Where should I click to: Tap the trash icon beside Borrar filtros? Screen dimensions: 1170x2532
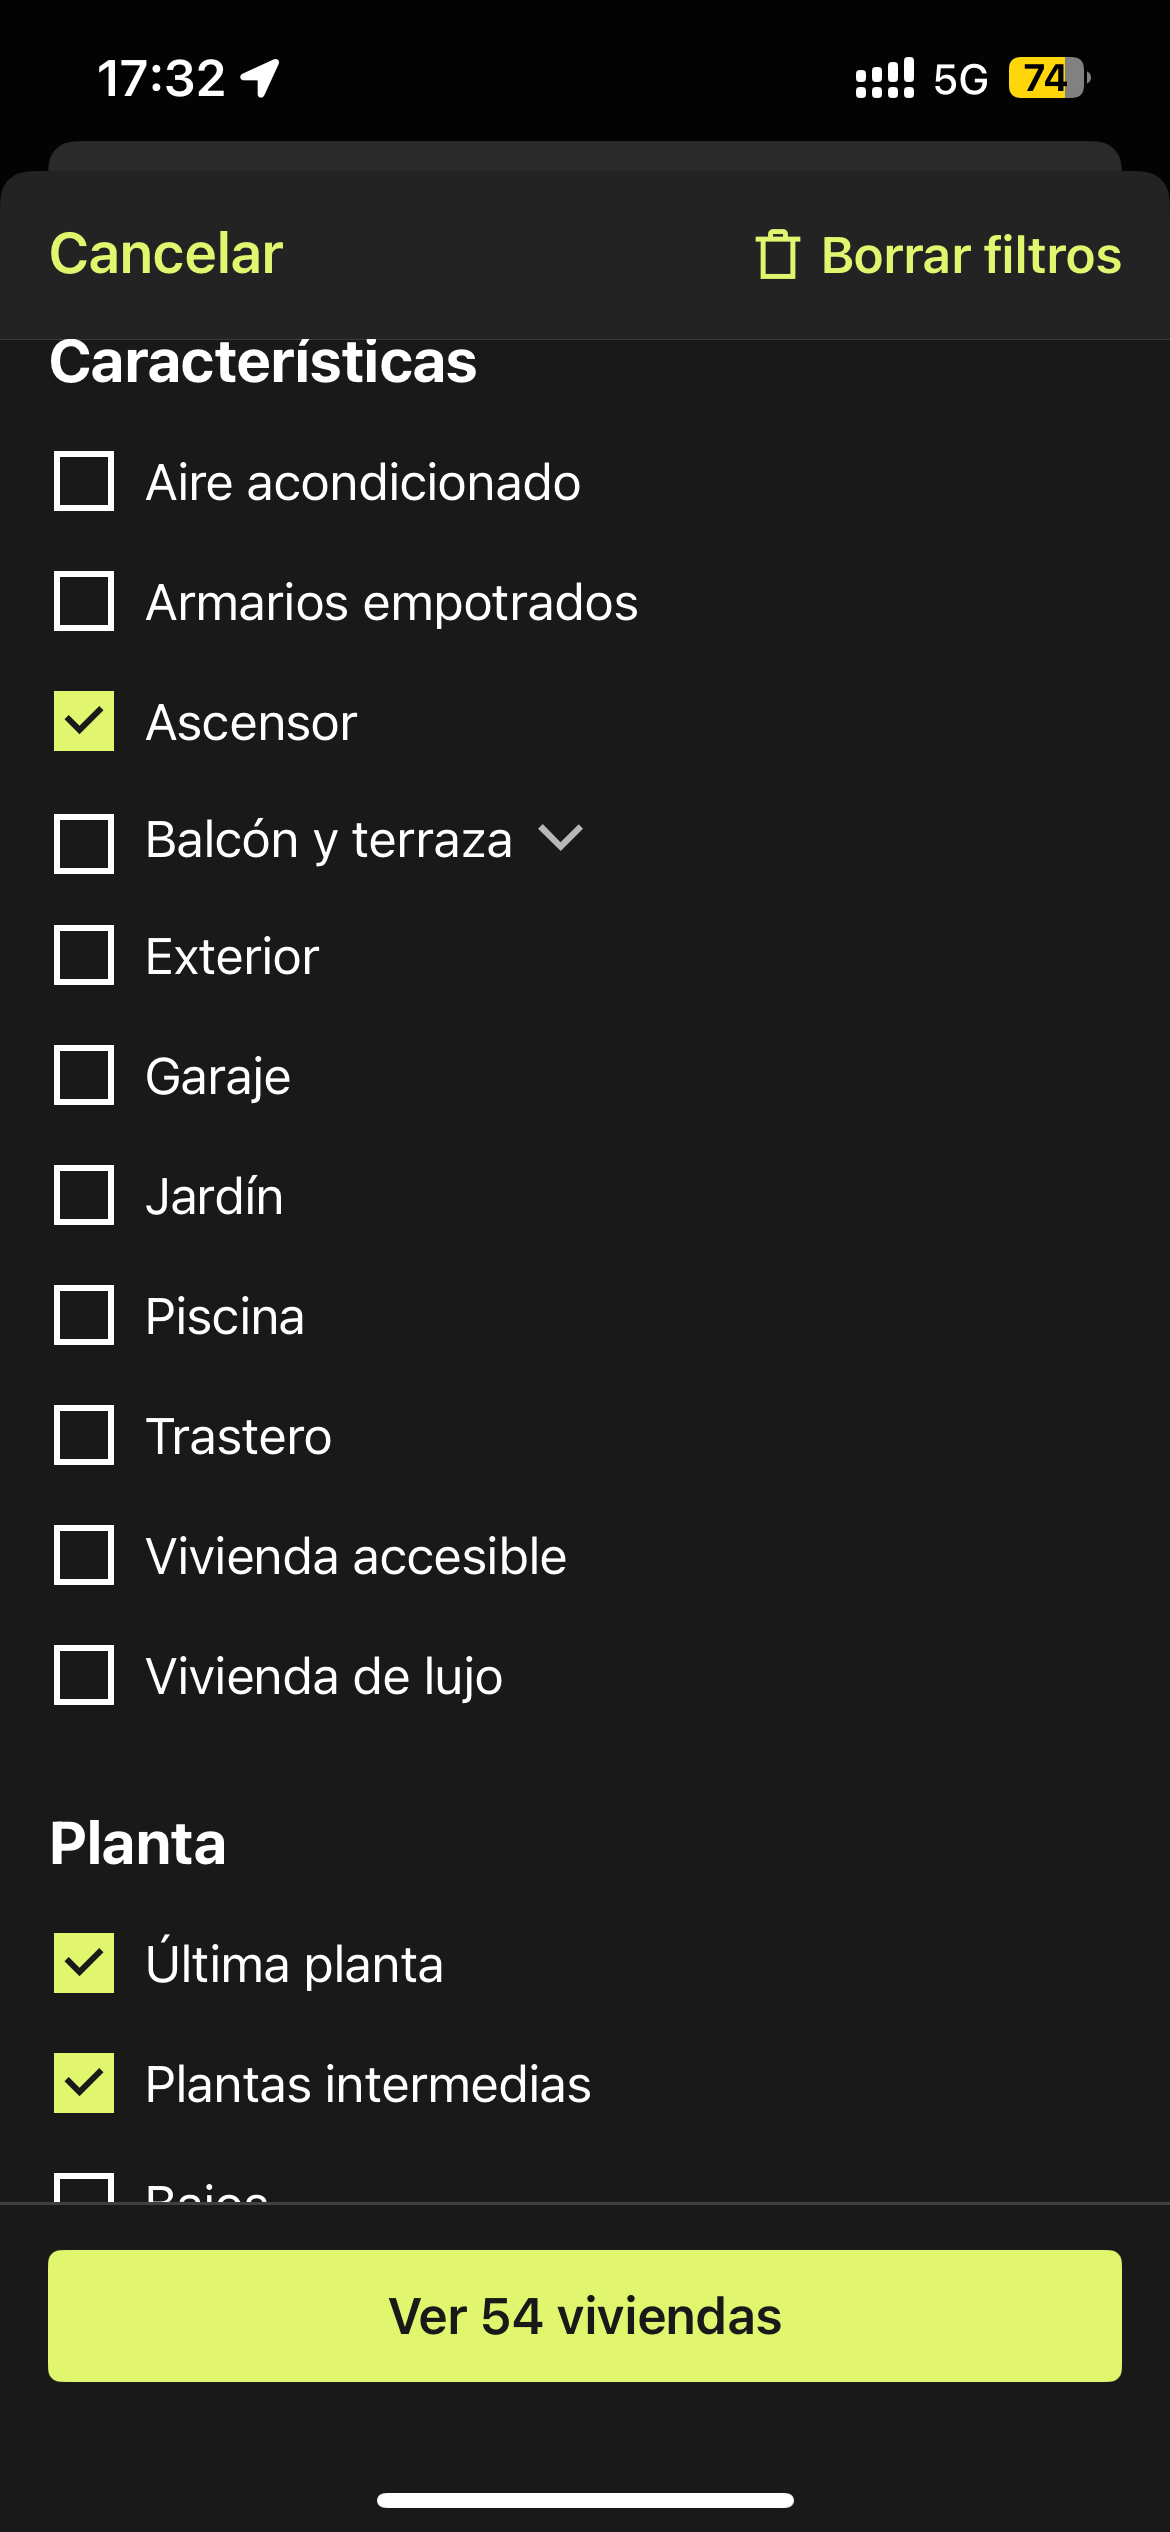777,254
